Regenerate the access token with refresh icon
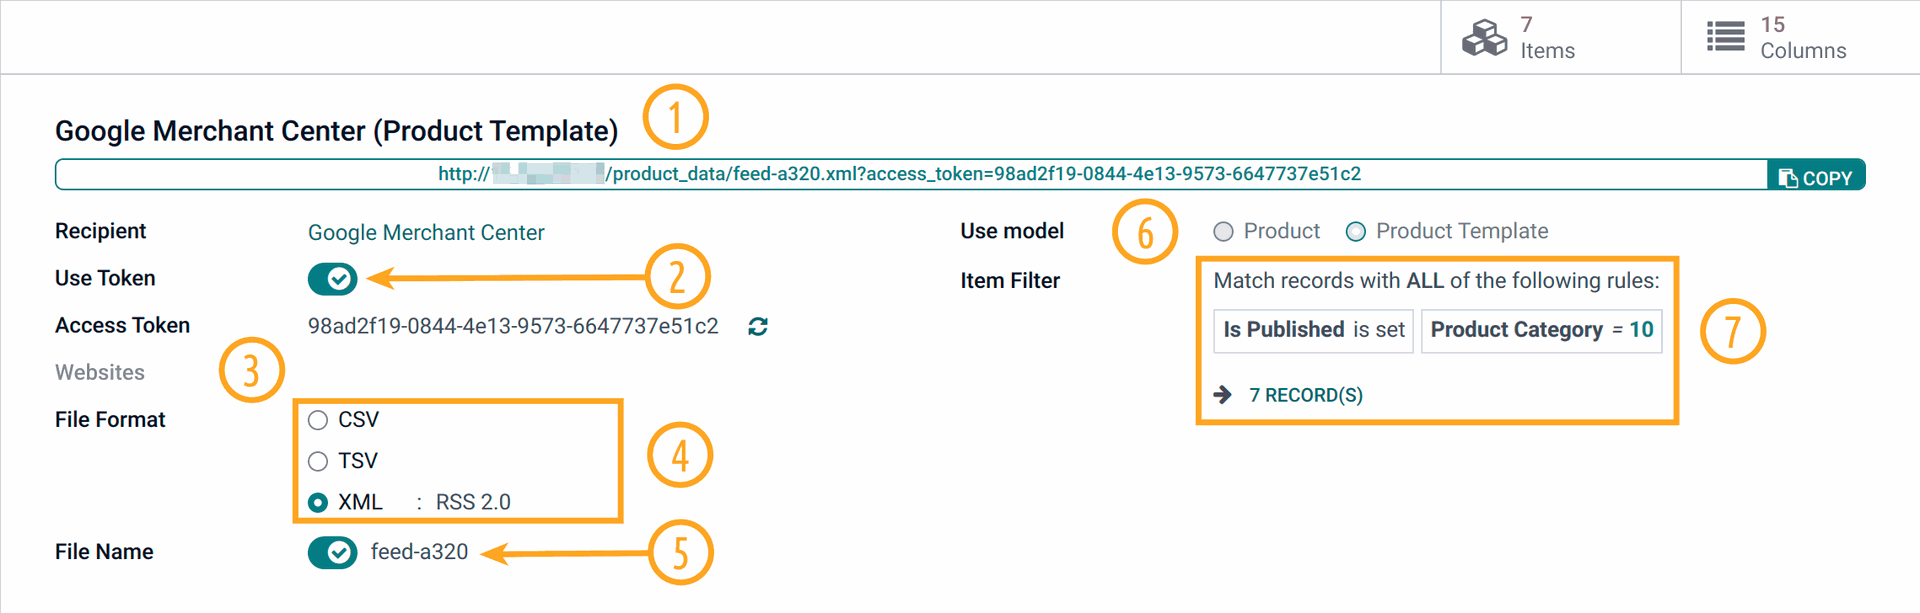Screen dimensions: 1920x613 [758, 326]
